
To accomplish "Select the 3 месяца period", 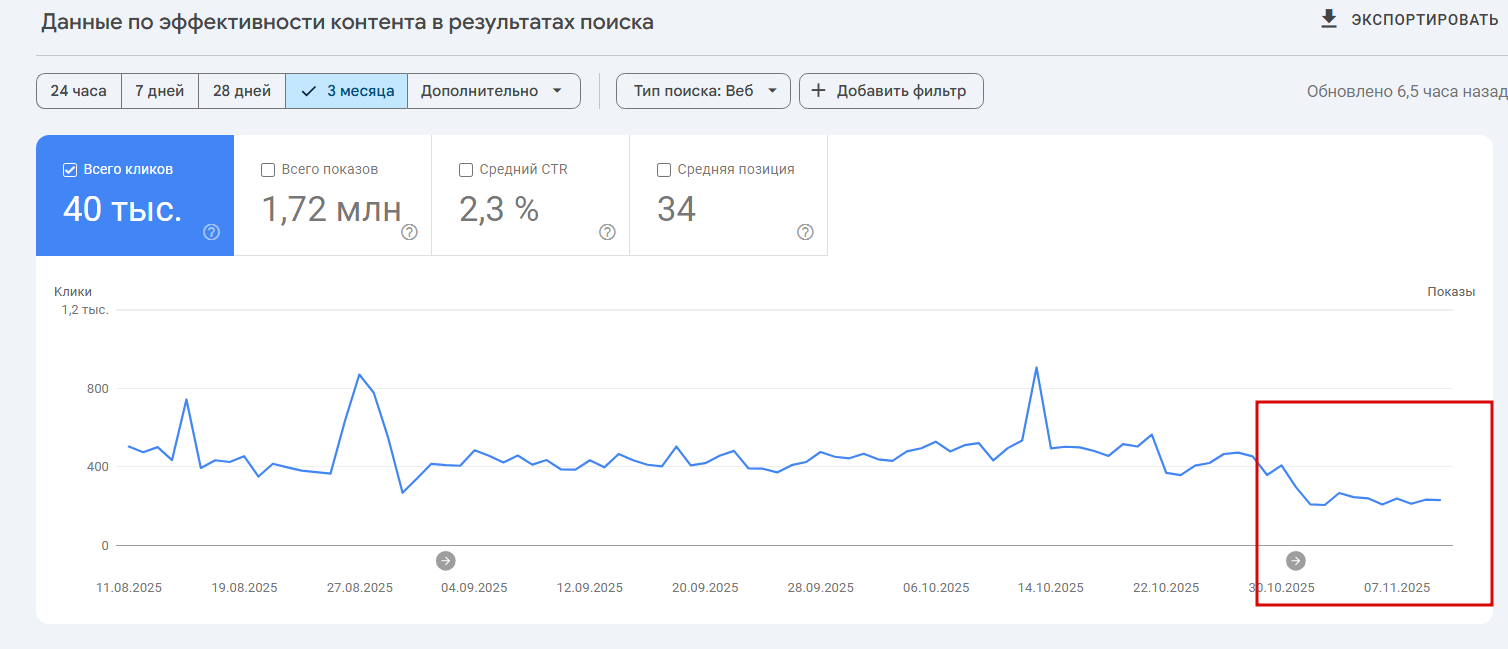I will pos(347,91).
